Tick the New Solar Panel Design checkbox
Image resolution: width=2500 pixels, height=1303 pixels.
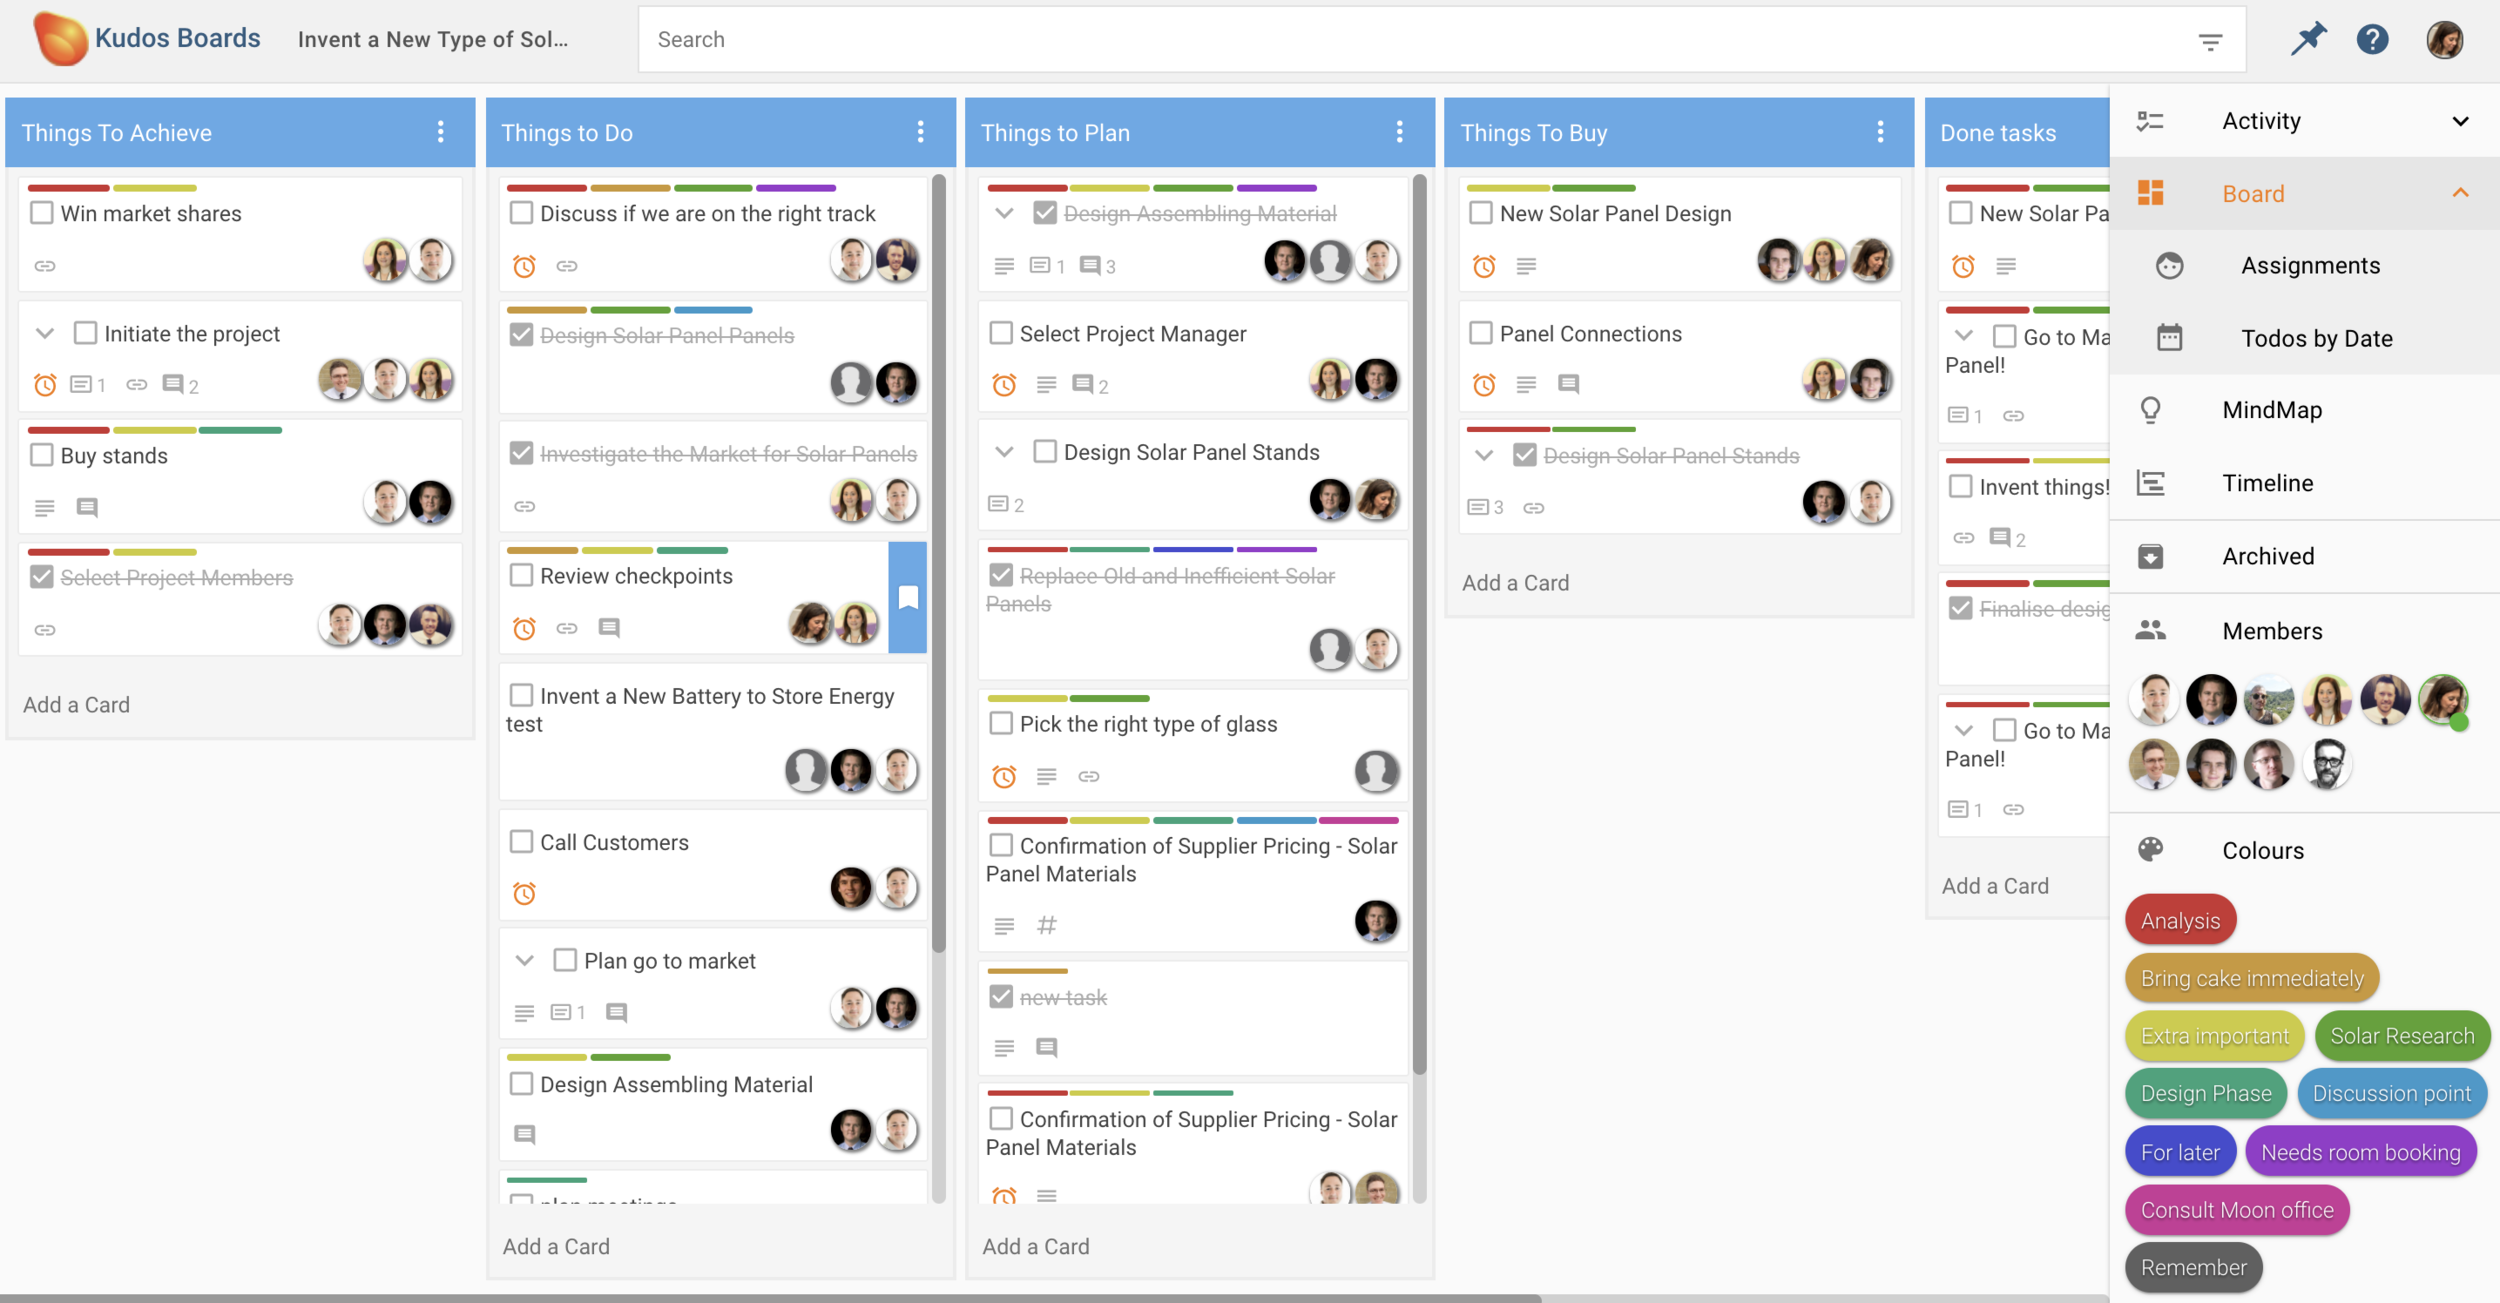1480,212
